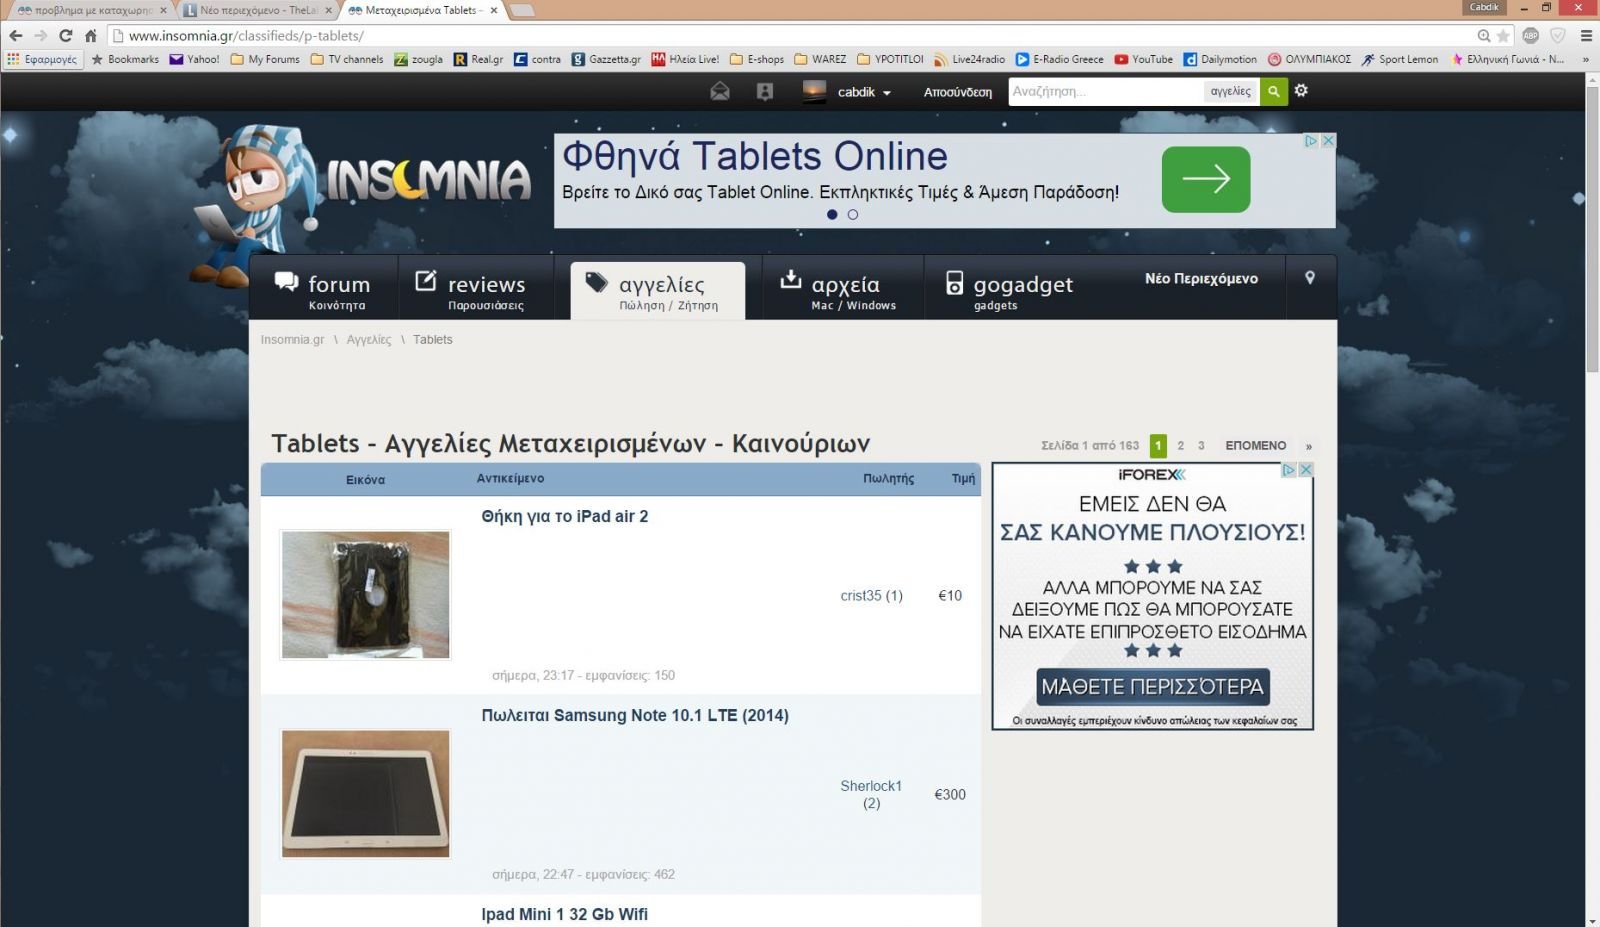1600x927 pixels.
Task: Open search settings gear icon
Action: pyautogui.click(x=1301, y=90)
